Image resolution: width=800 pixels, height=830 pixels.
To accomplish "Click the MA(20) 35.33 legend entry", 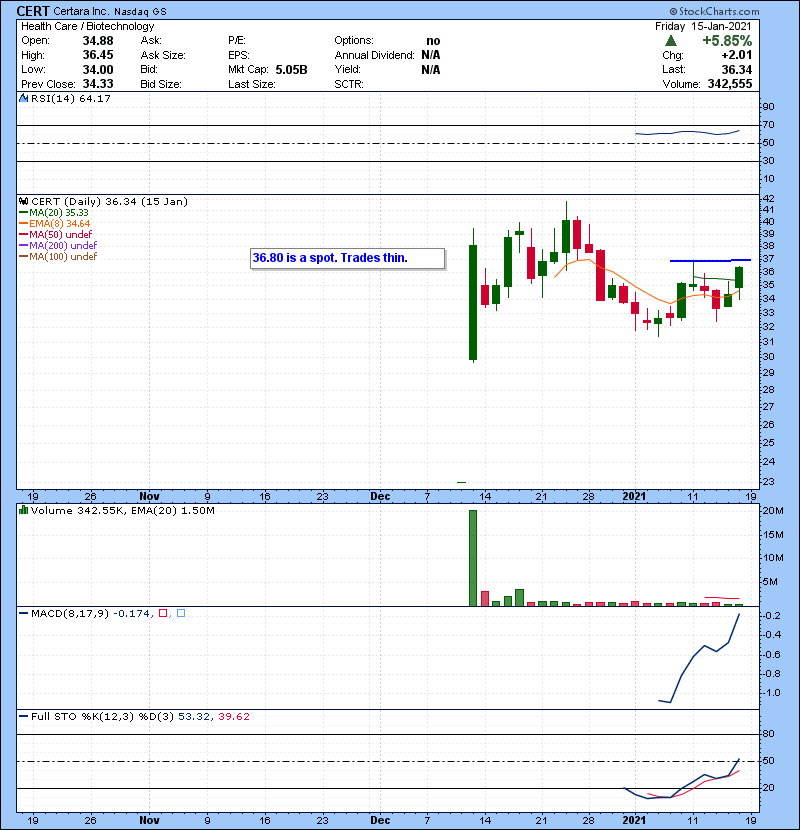I will 54,213.
